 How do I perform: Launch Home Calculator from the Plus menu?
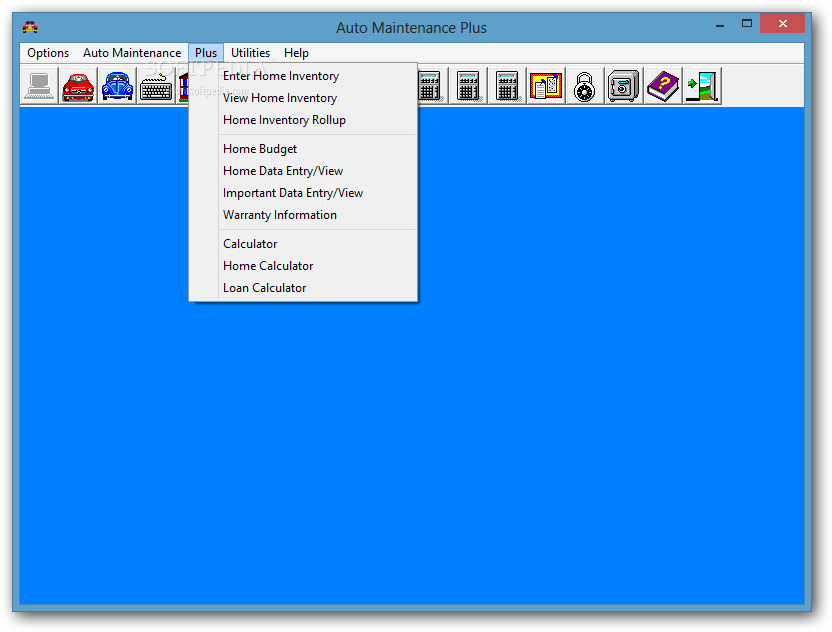[x=303, y=266]
